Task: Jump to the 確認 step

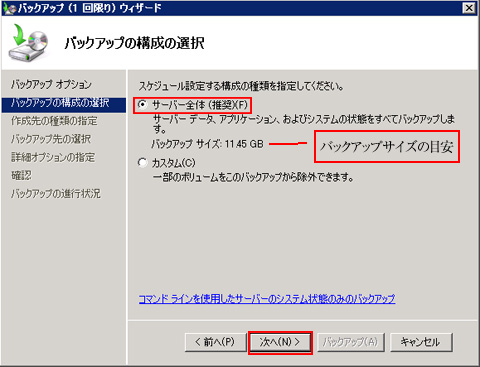Action: (21, 175)
